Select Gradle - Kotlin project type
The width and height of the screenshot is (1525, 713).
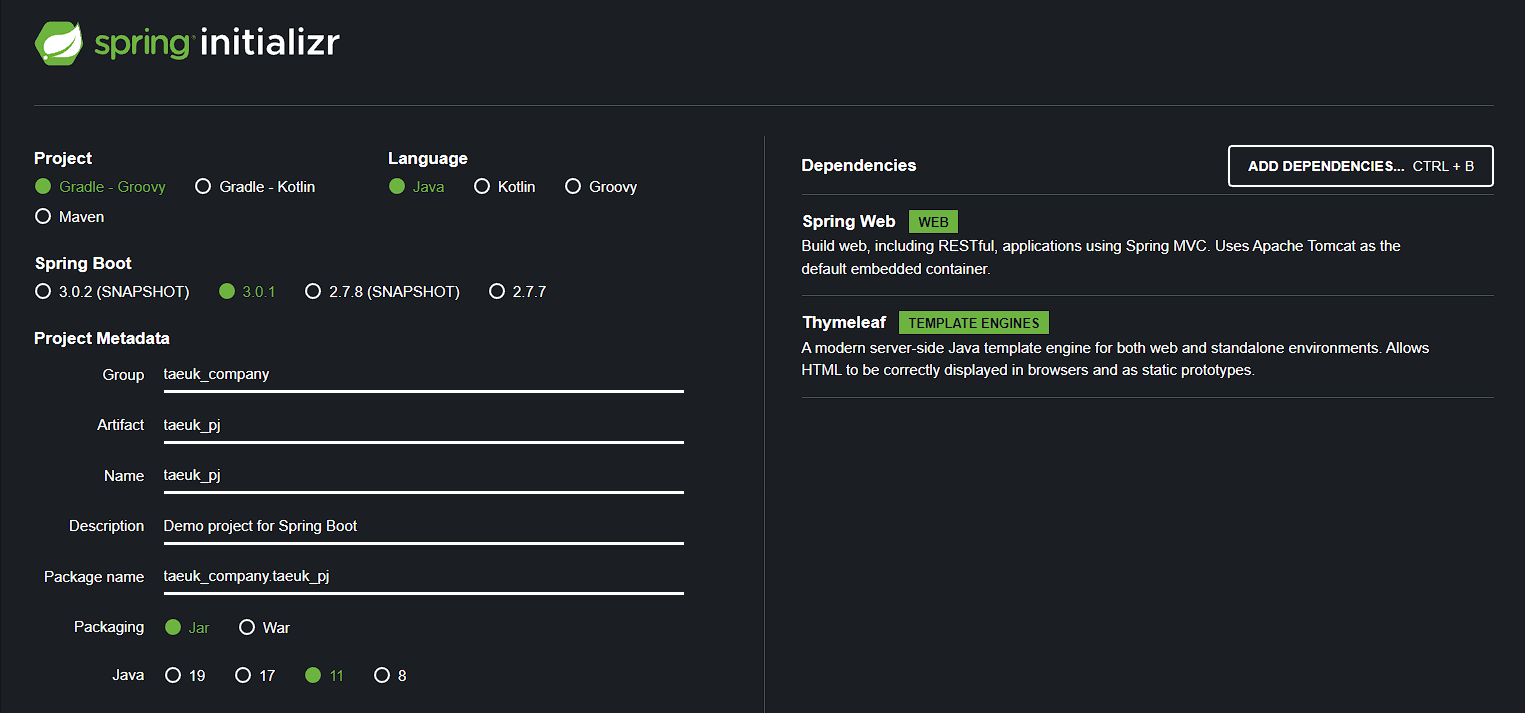click(x=255, y=187)
